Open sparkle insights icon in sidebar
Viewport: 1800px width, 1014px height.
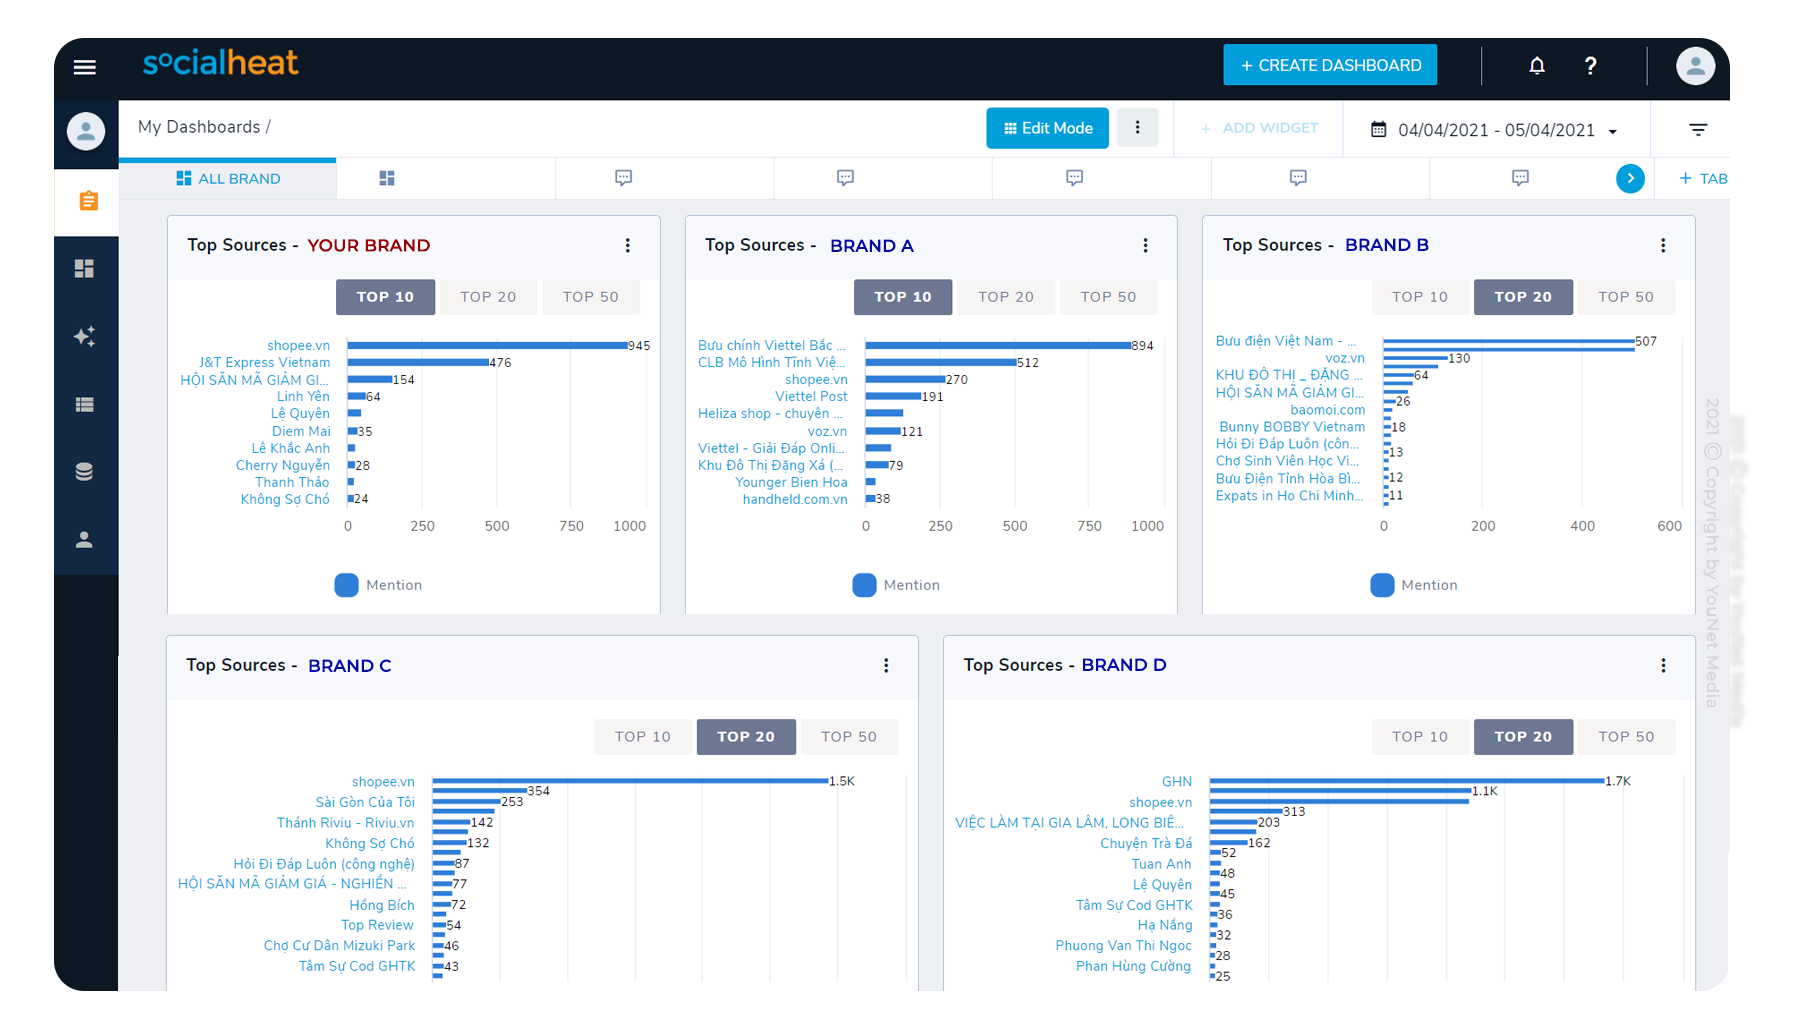tap(85, 337)
